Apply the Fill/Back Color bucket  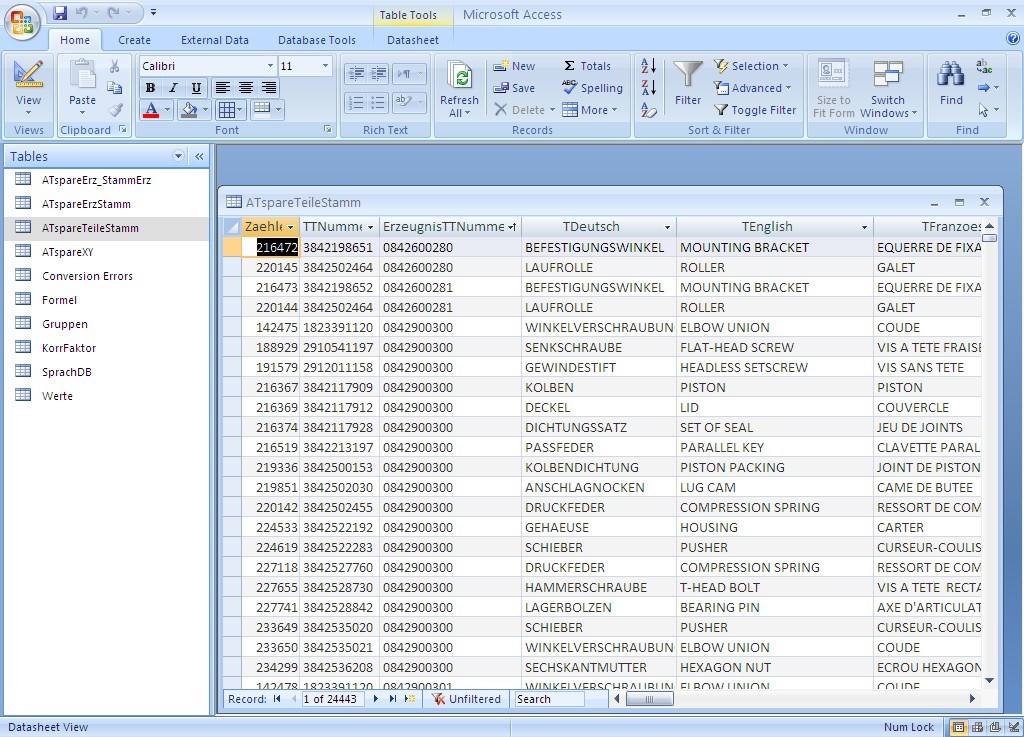189,110
